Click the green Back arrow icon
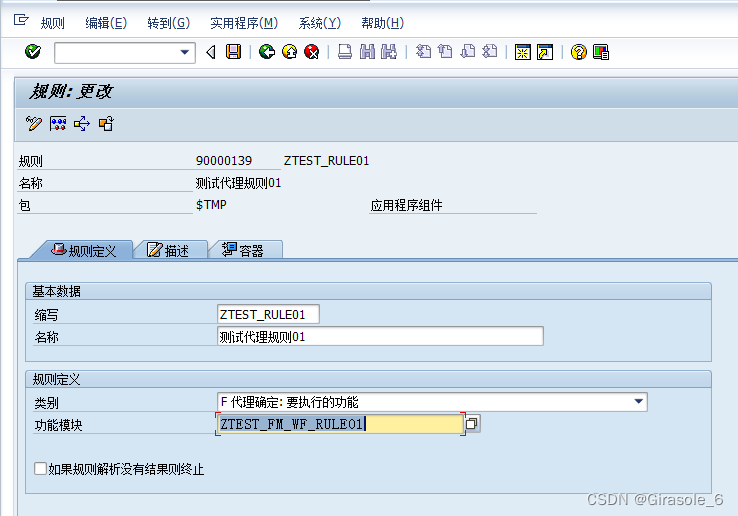 click(x=267, y=52)
